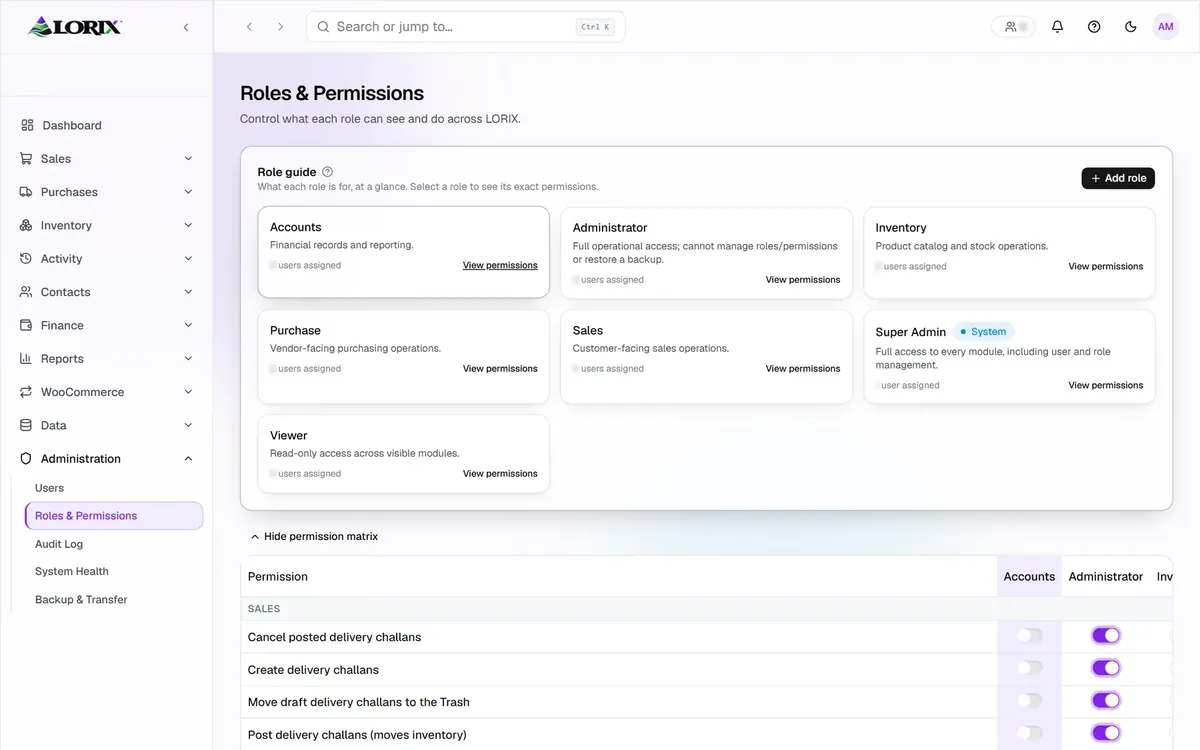
Task: Expand the Contacts menu chevron
Action: click(x=188, y=292)
